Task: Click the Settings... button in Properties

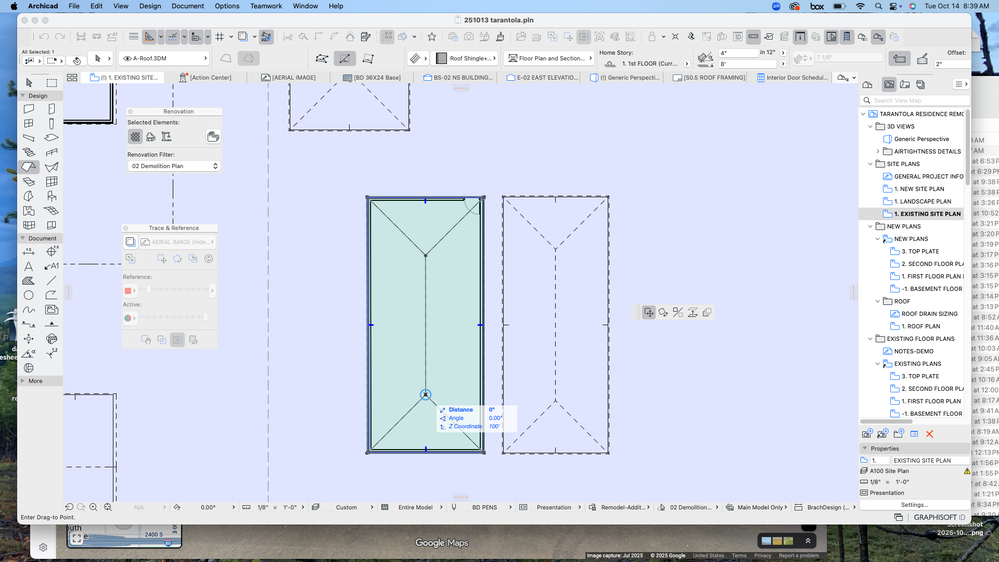Action: click(x=913, y=505)
